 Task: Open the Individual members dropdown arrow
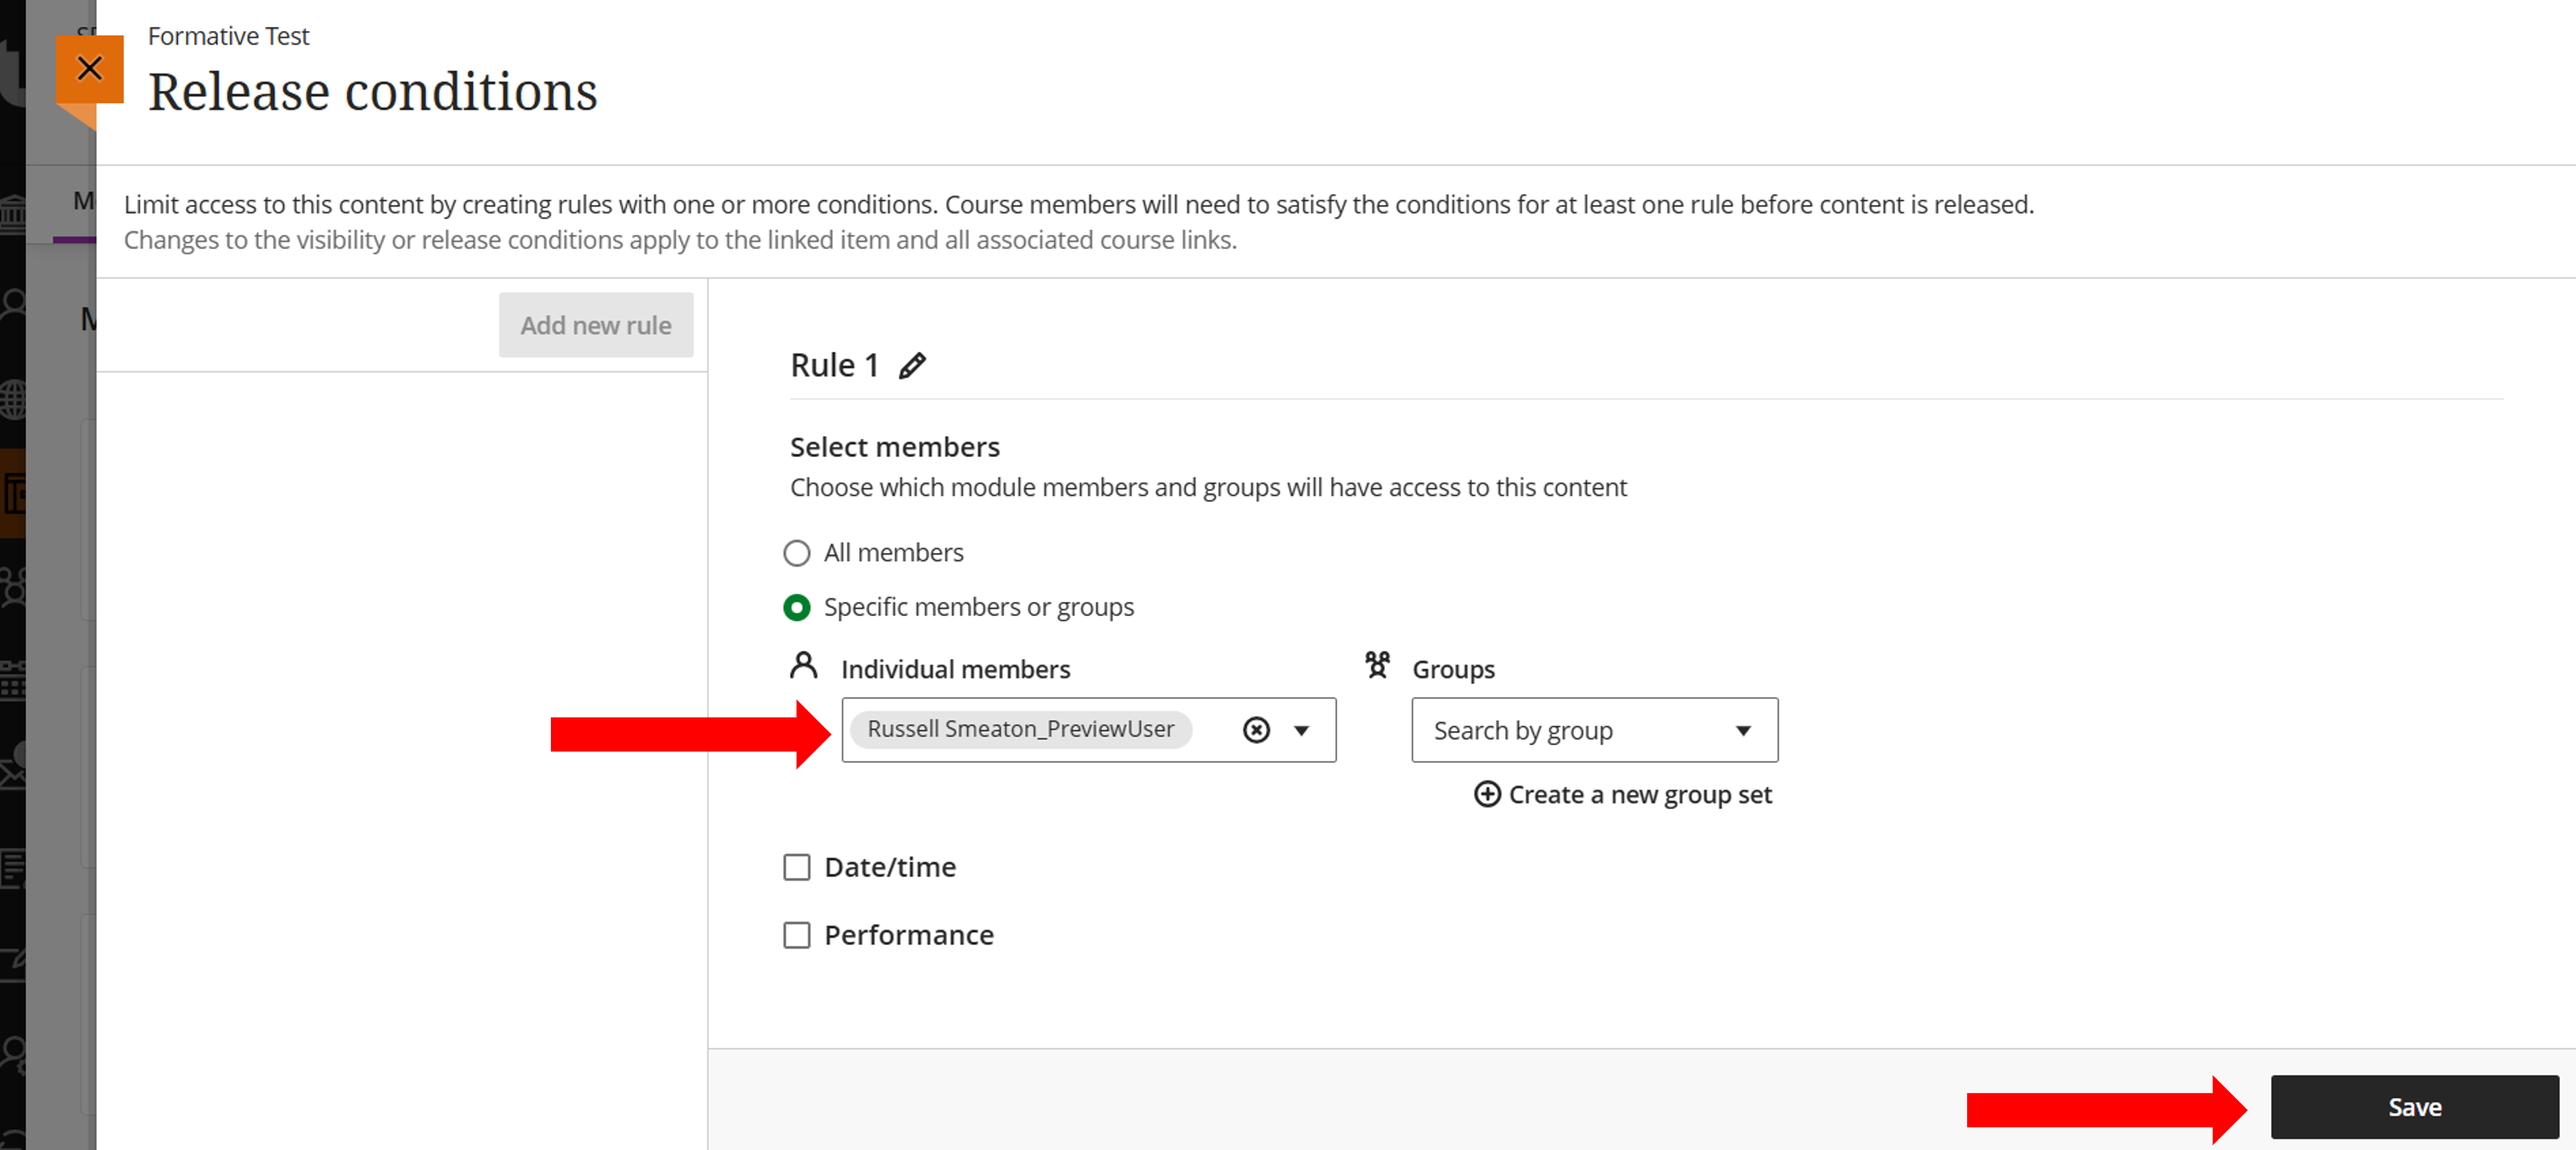pyautogui.click(x=1301, y=730)
